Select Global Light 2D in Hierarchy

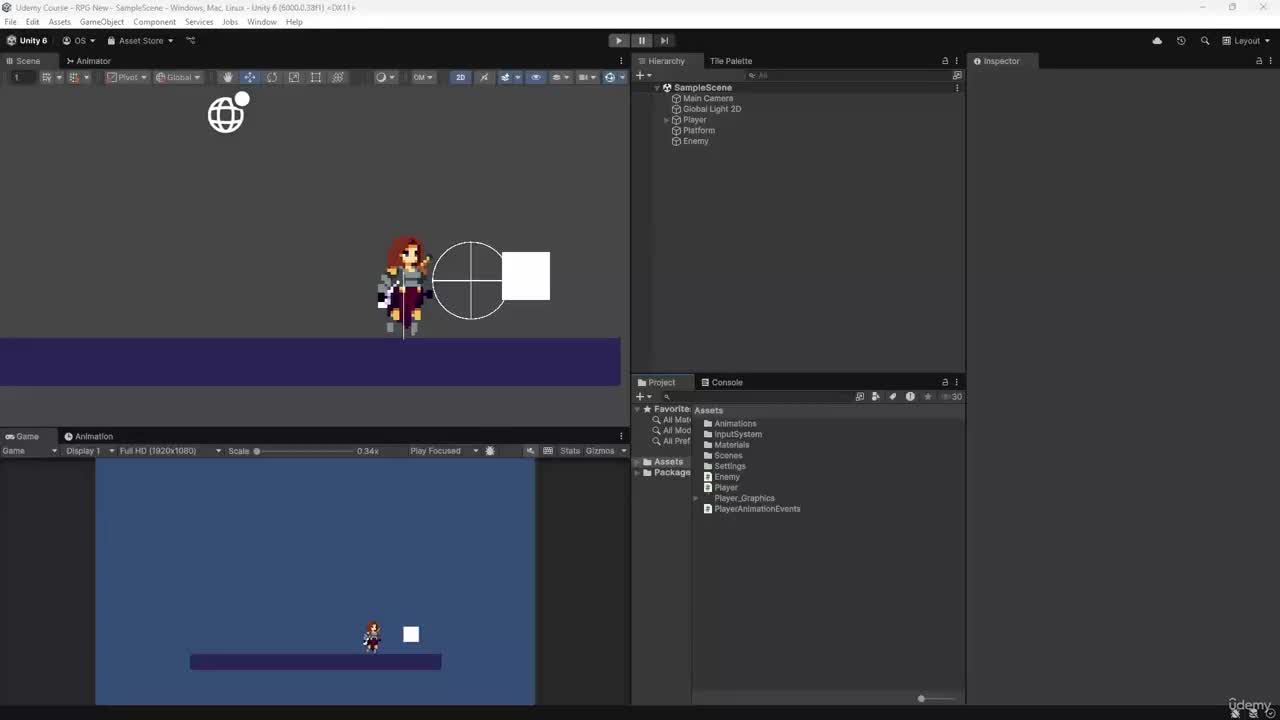click(x=712, y=109)
